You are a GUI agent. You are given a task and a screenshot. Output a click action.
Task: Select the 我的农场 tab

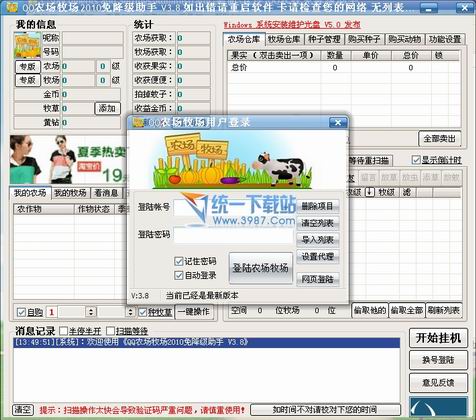pyautogui.click(x=30, y=193)
